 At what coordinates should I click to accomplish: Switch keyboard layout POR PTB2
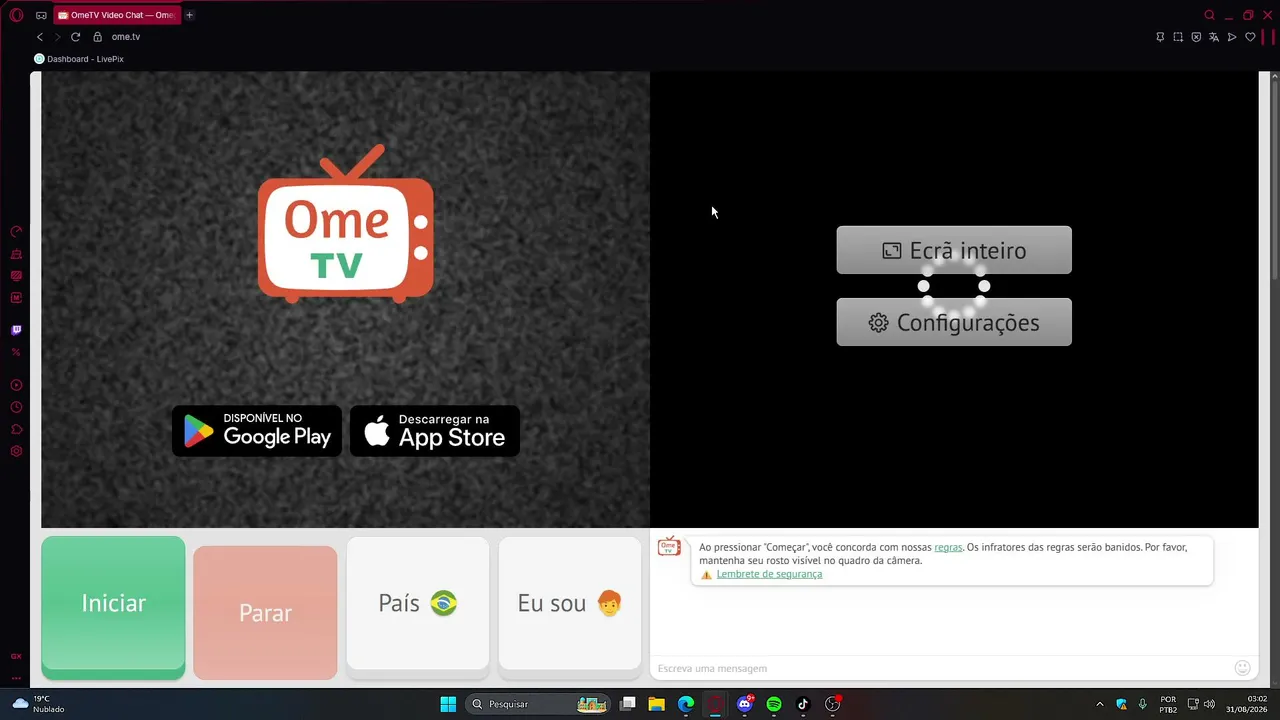coord(1168,704)
